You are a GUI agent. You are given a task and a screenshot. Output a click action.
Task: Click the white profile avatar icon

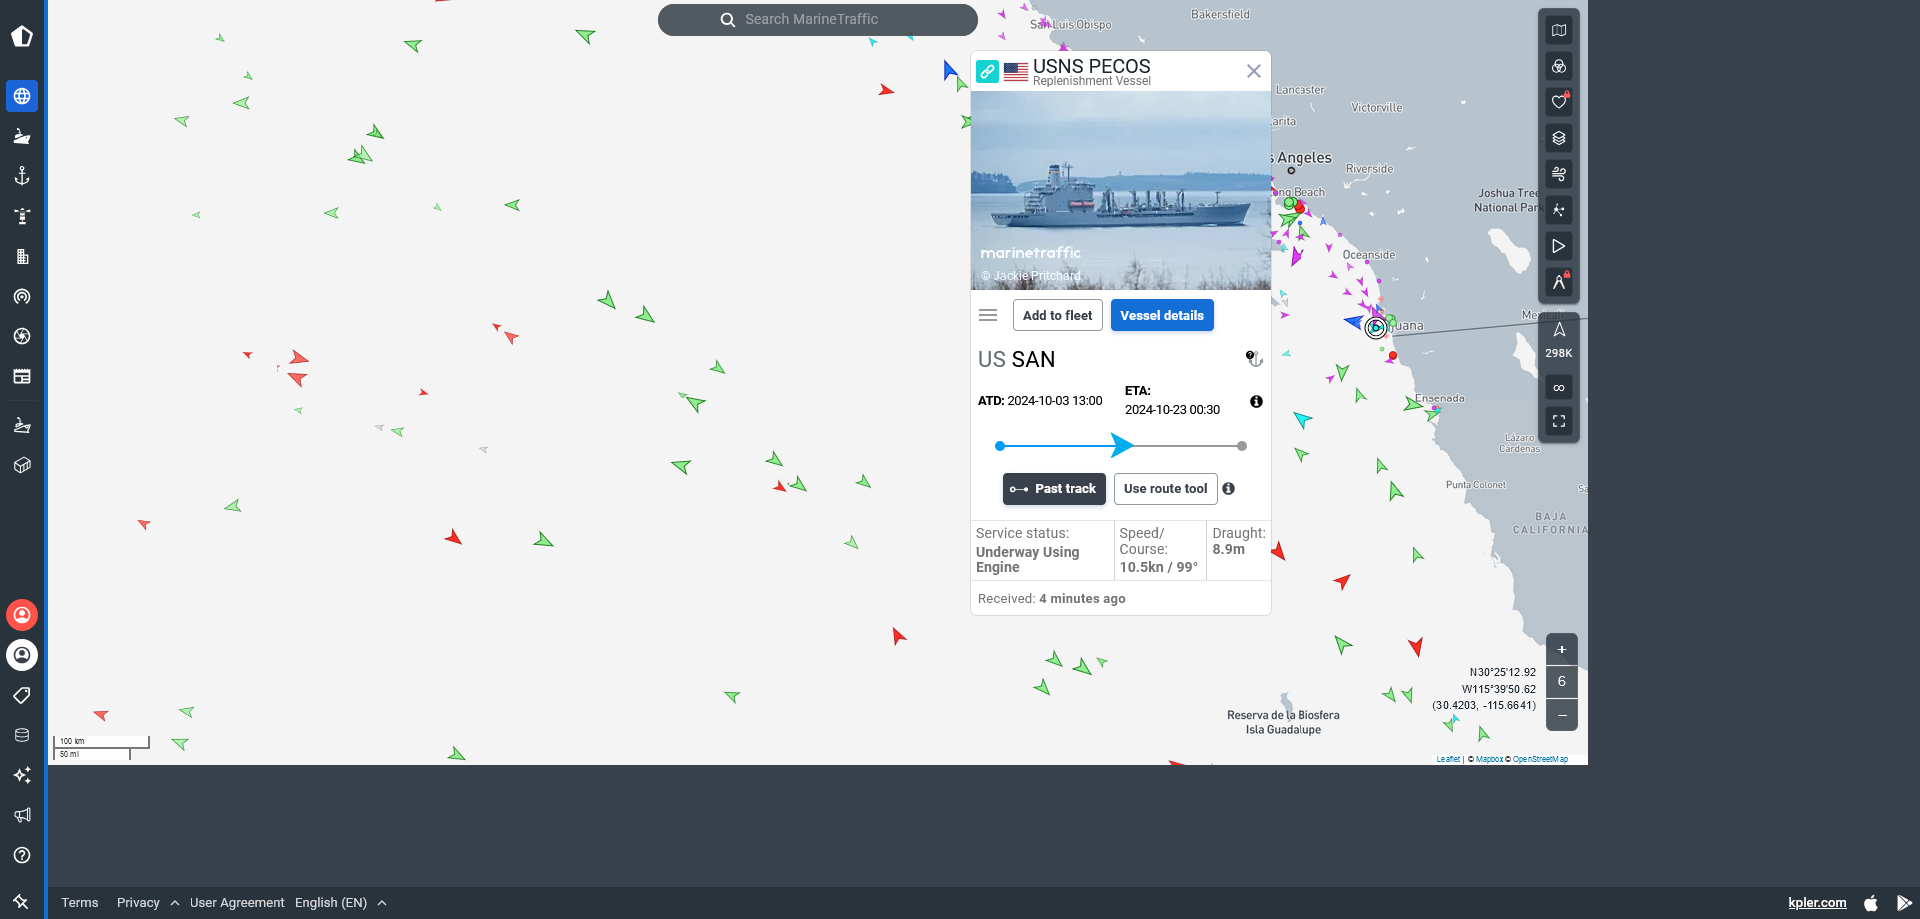coord(22,655)
